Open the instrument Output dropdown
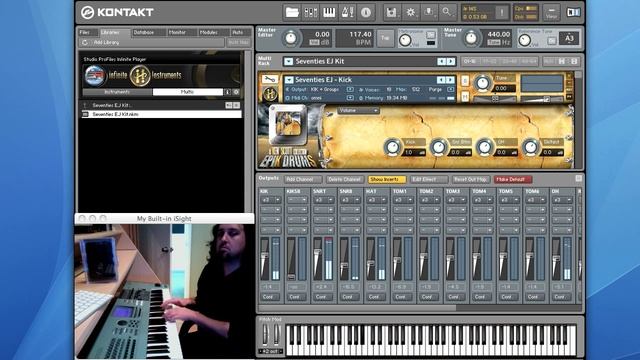 350,89
